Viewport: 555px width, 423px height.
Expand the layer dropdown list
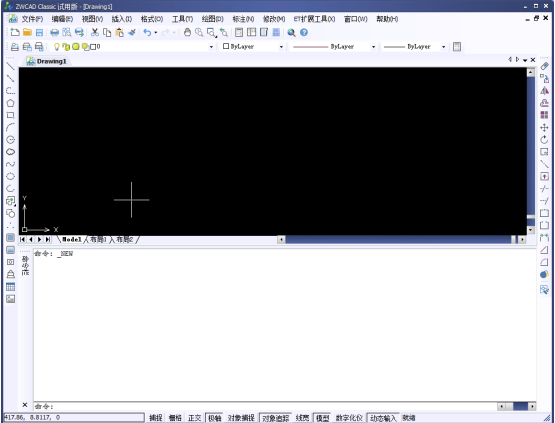(x=211, y=47)
